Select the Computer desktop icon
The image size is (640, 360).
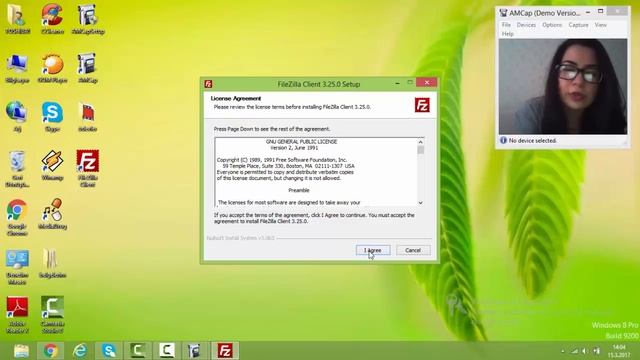coord(17,68)
